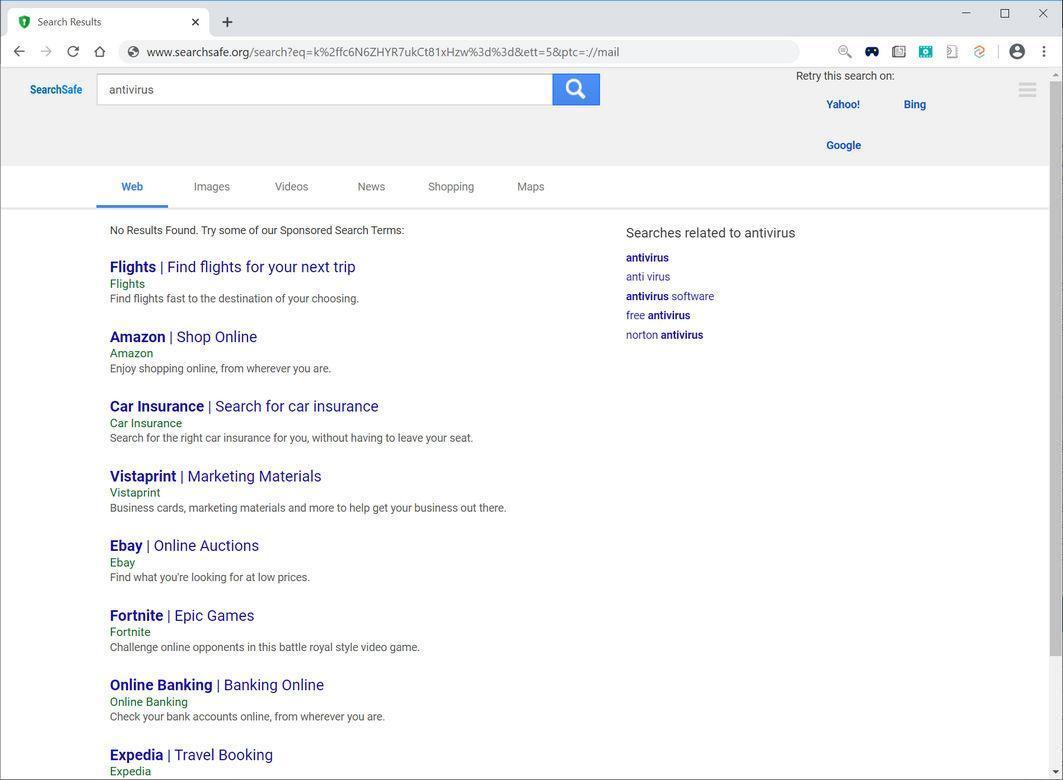Open the orange swirl extension icon
The height and width of the screenshot is (780, 1063).
[979, 52]
